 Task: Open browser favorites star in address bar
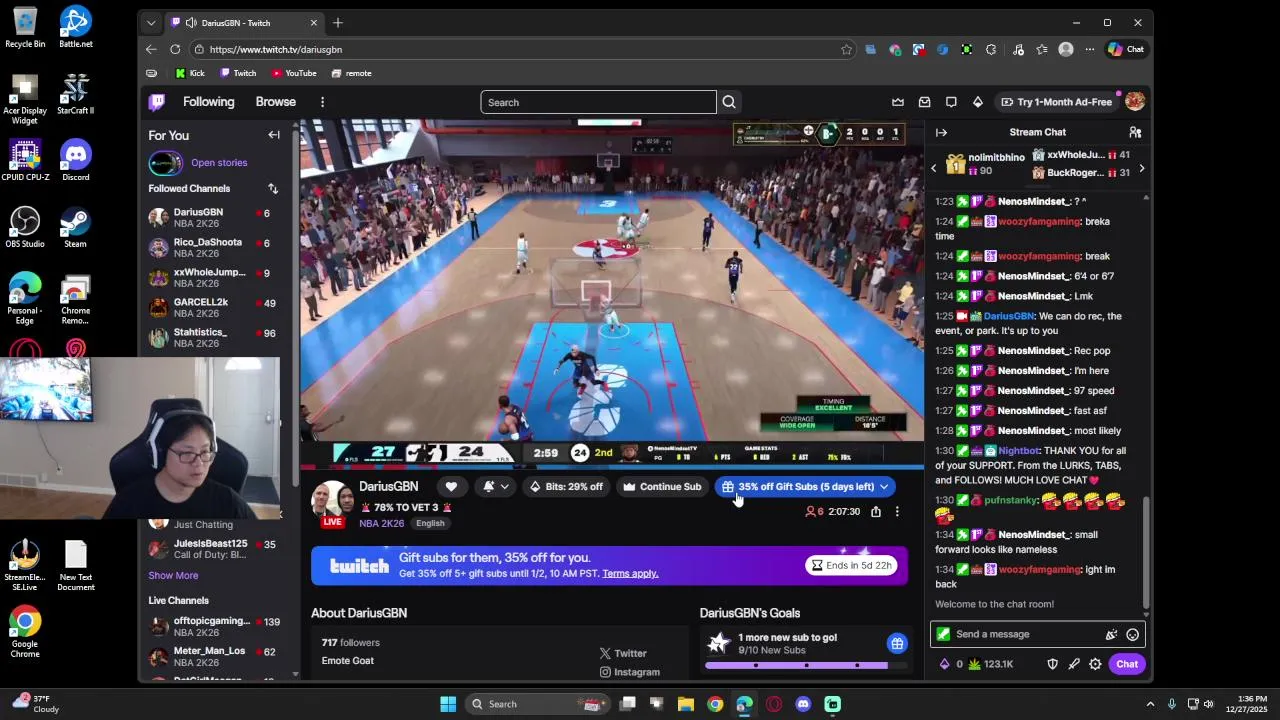(x=846, y=49)
